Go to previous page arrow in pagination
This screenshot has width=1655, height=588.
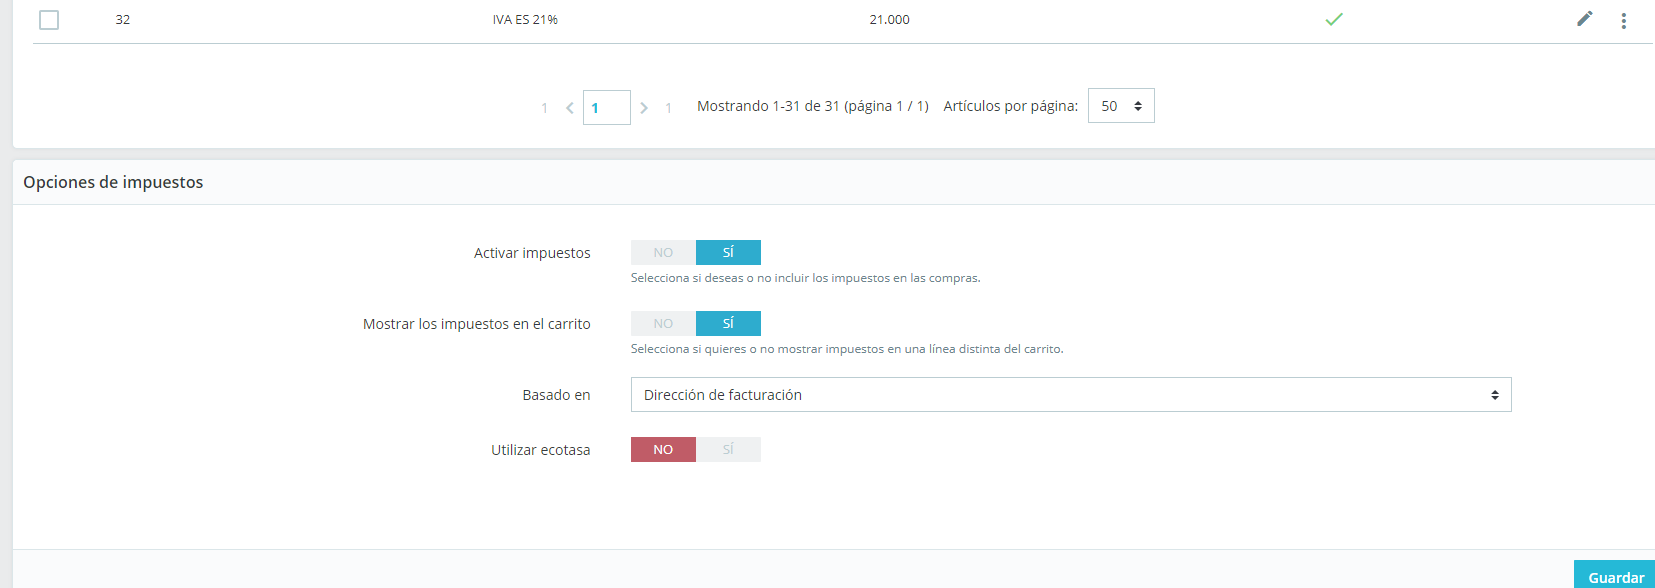pyautogui.click(x=569, y=108)
